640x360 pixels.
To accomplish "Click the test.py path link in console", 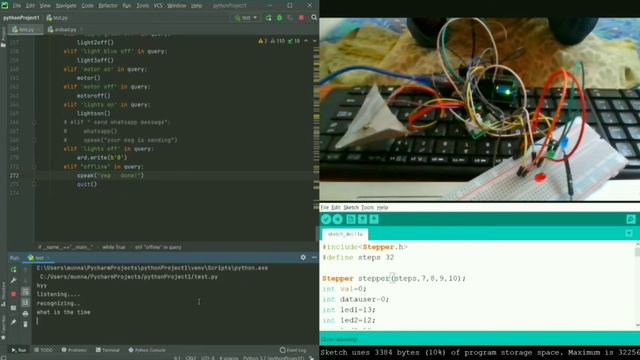I will [129, 277].
